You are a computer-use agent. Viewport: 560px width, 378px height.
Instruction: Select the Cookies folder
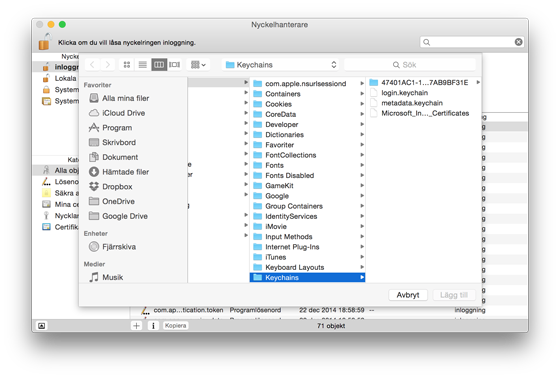[308, 104]
